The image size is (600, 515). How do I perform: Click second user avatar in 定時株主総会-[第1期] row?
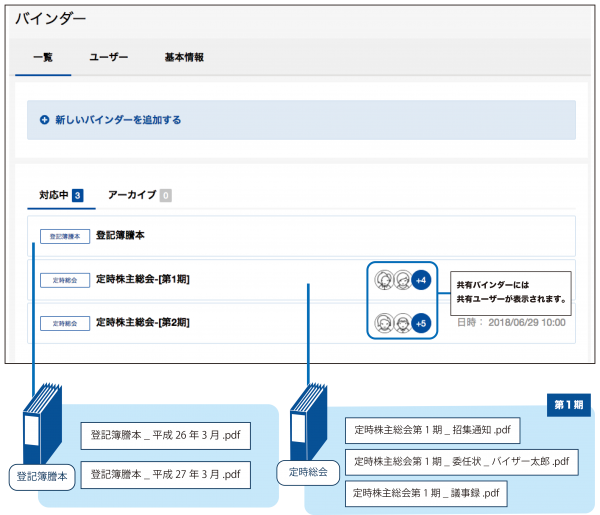402,280
